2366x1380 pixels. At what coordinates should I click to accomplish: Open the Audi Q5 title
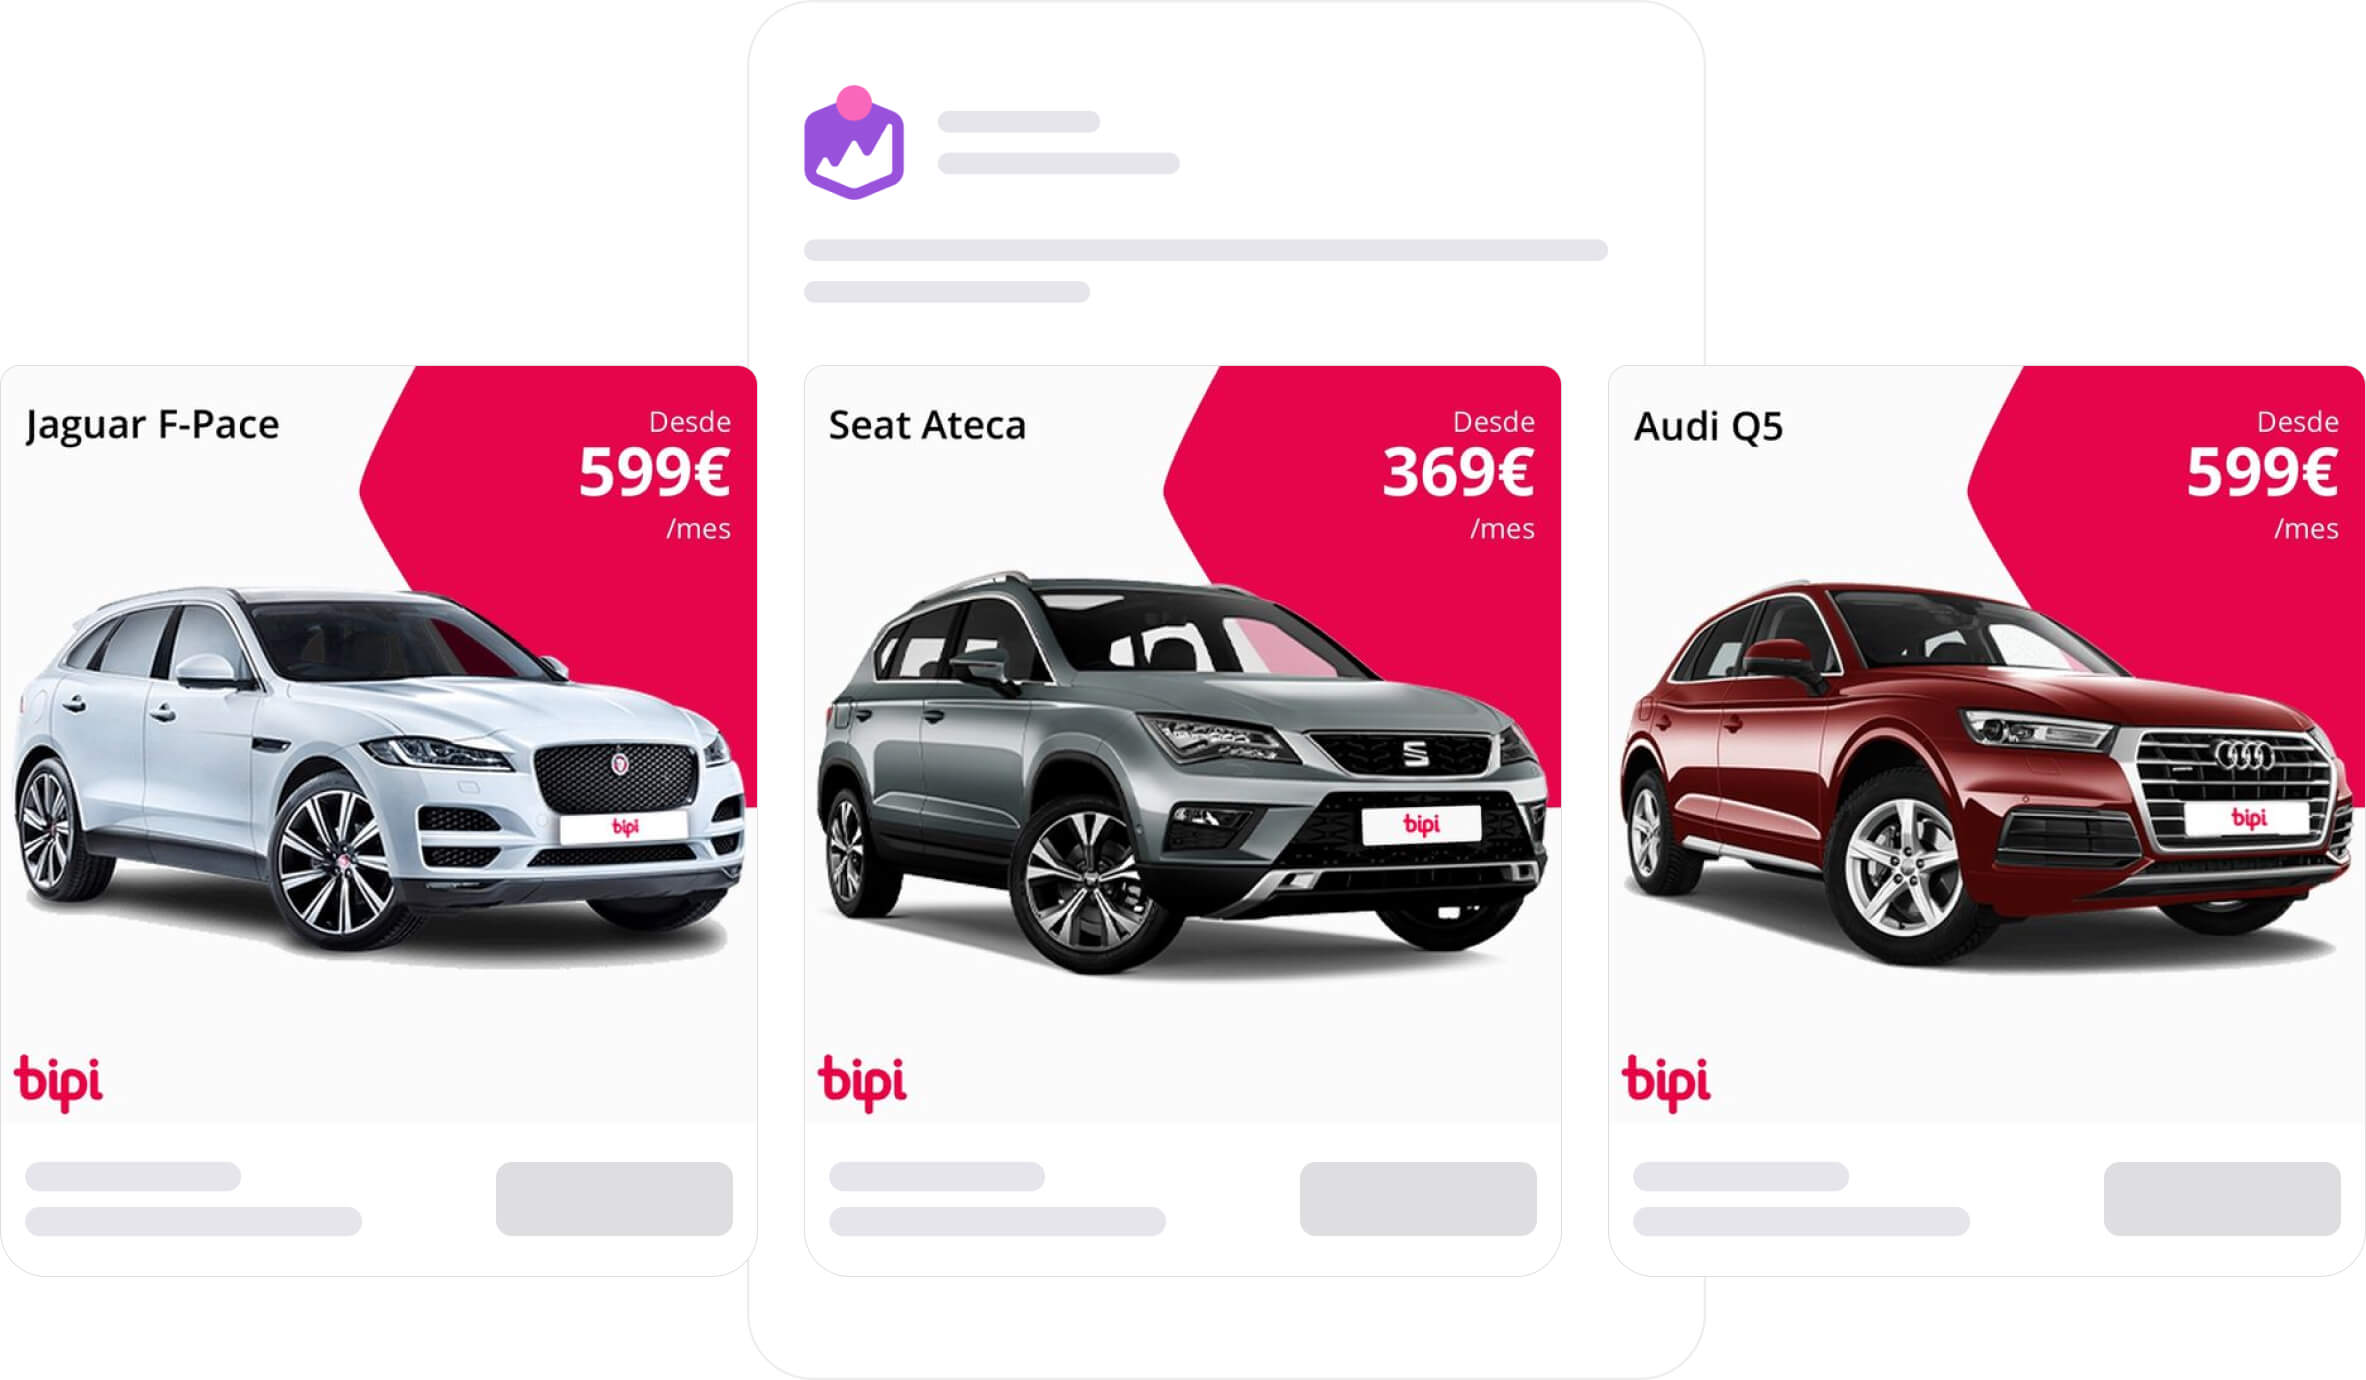(x=1708, y=426)
